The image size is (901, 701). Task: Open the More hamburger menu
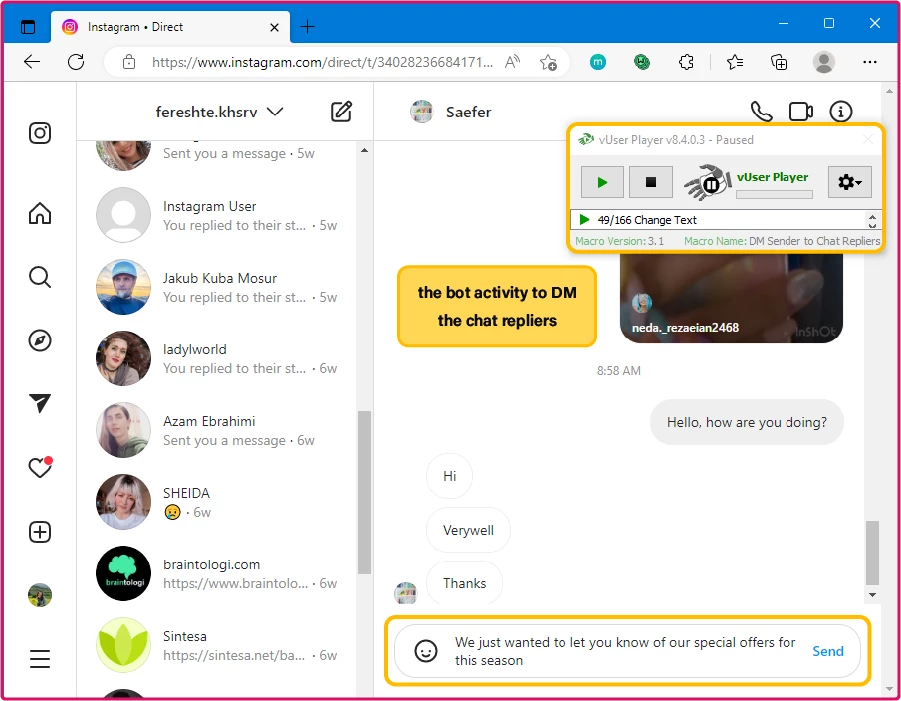(x=40, y=658)
